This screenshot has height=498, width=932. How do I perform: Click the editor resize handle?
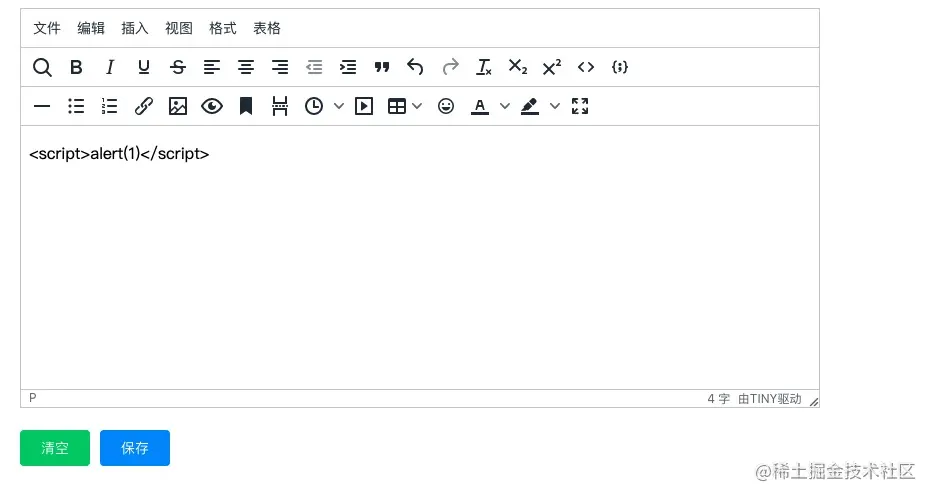(814, 402)
